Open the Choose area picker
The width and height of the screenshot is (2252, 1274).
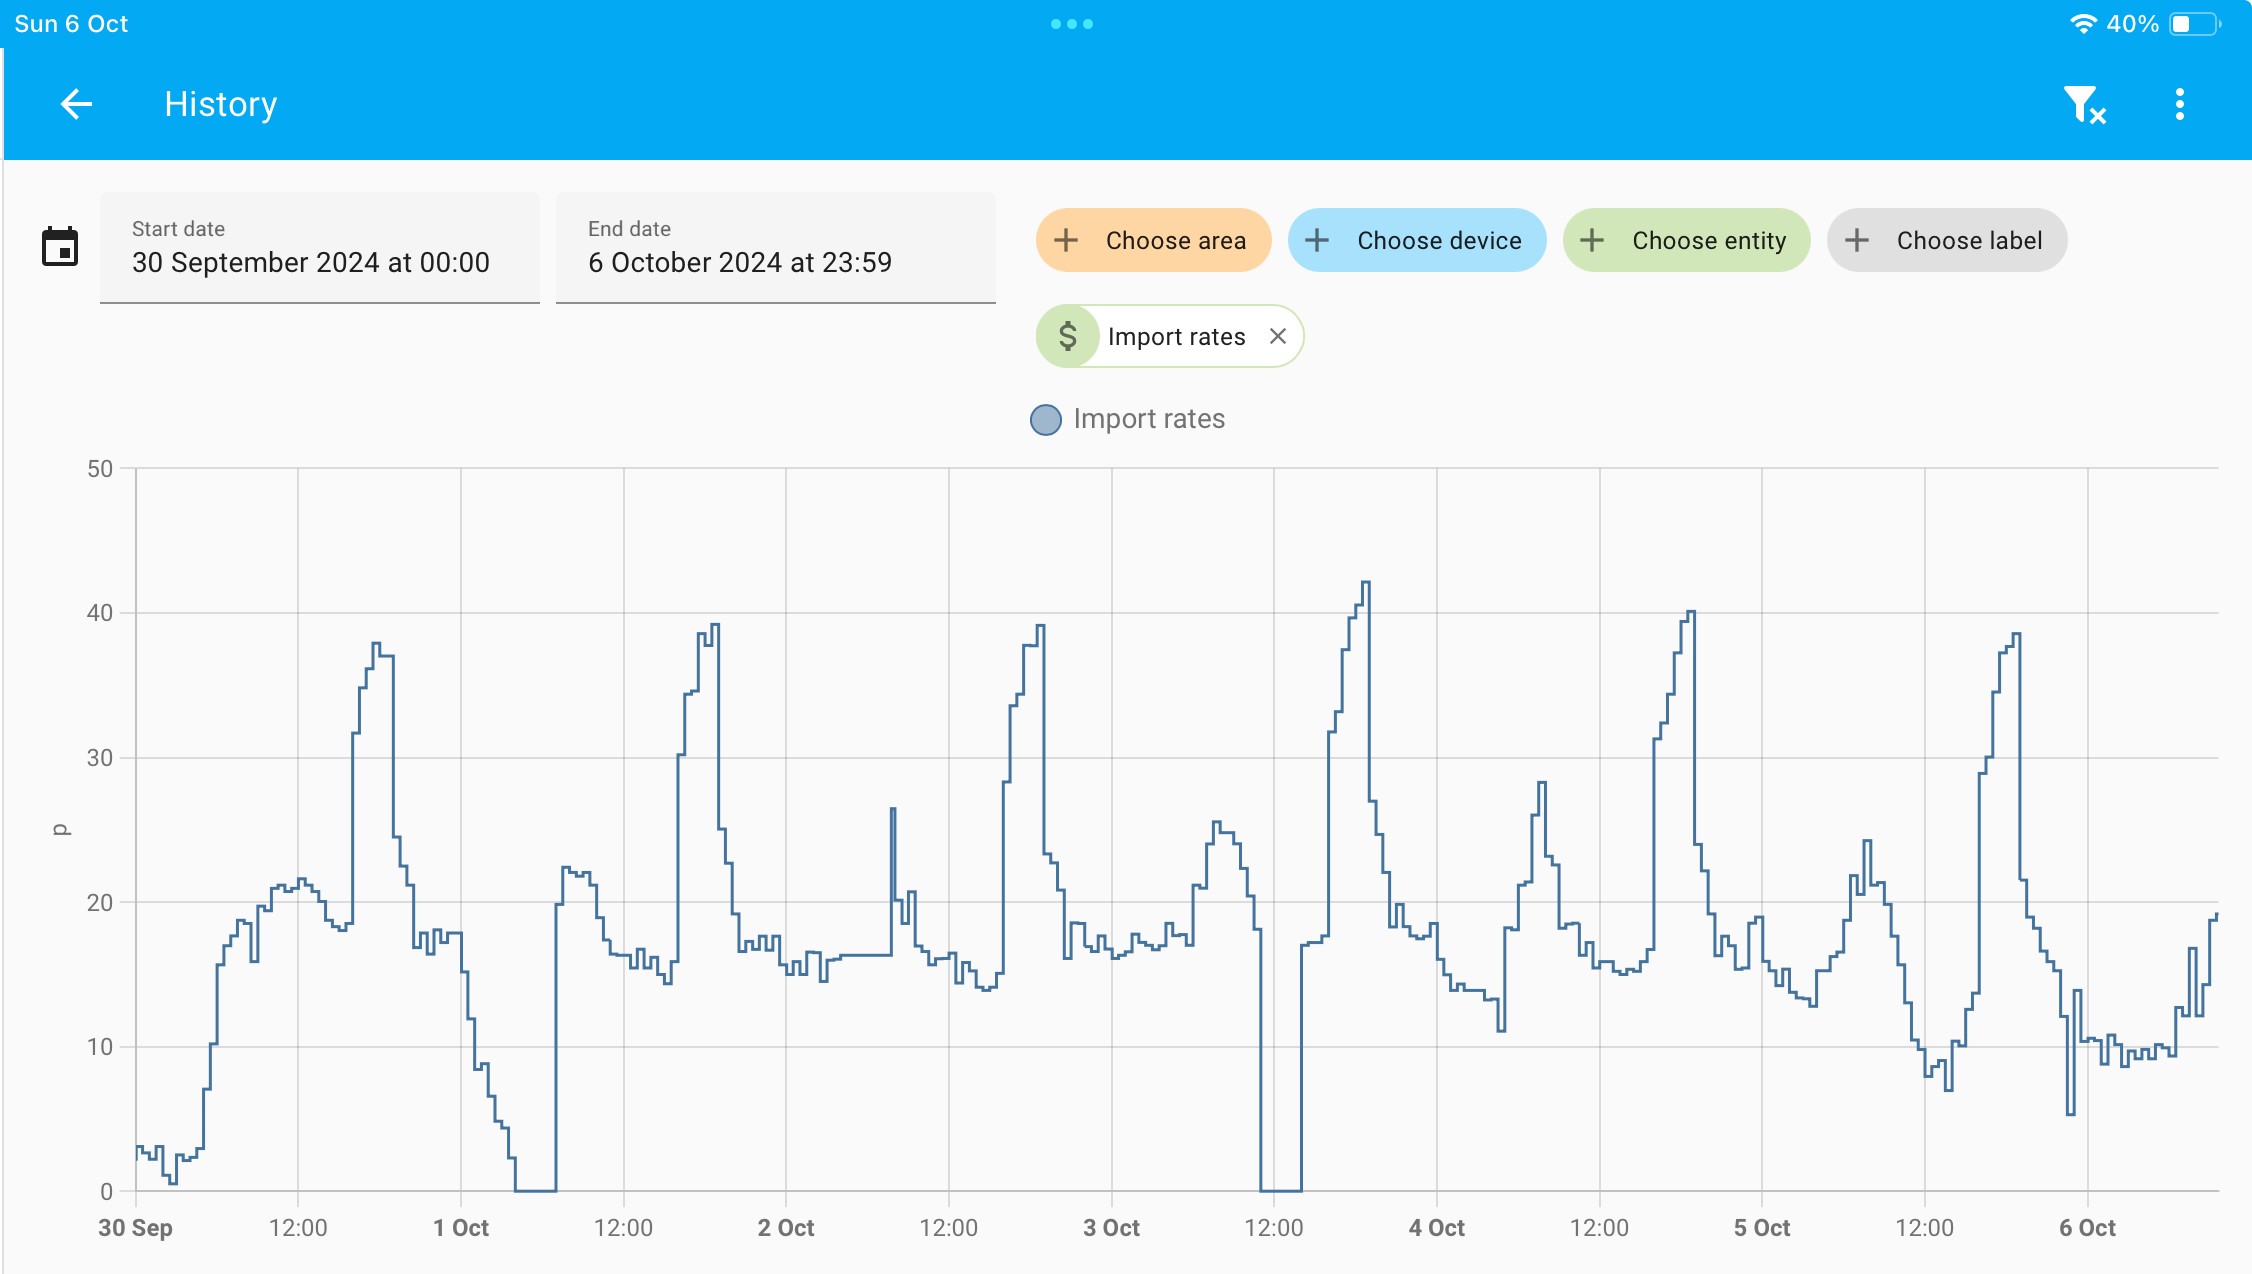pos(1153,240)
